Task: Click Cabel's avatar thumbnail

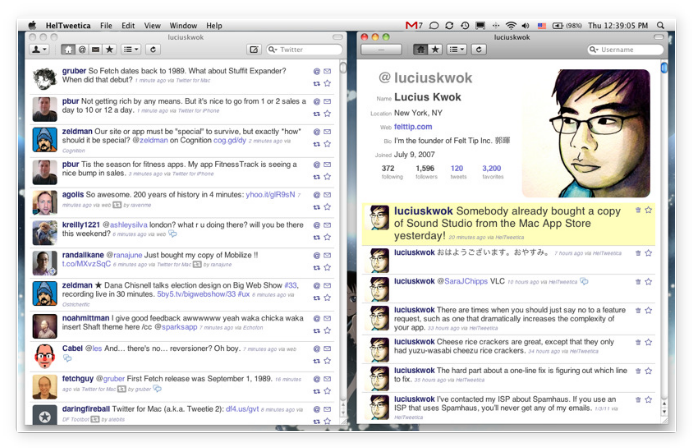Action: tap(45, 356)
